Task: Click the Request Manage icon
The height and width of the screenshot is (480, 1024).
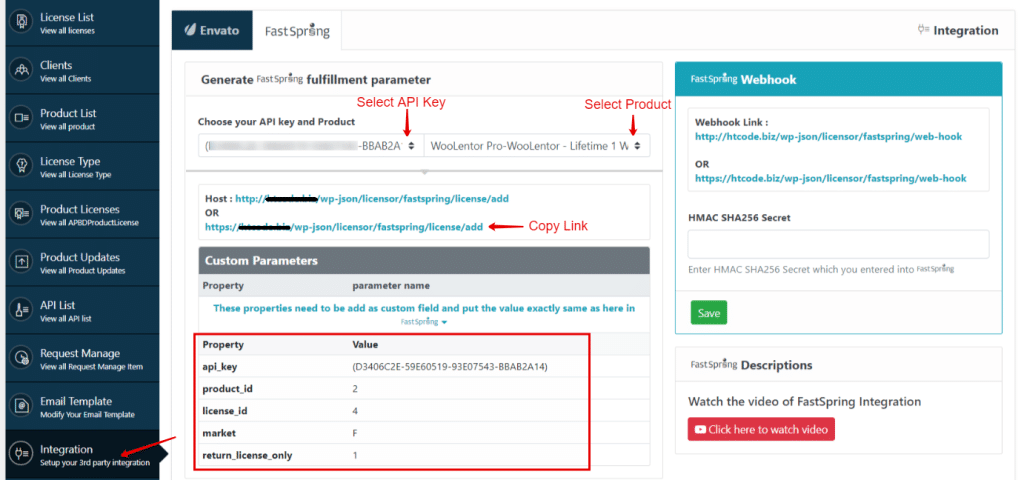Action: (20, 358)
